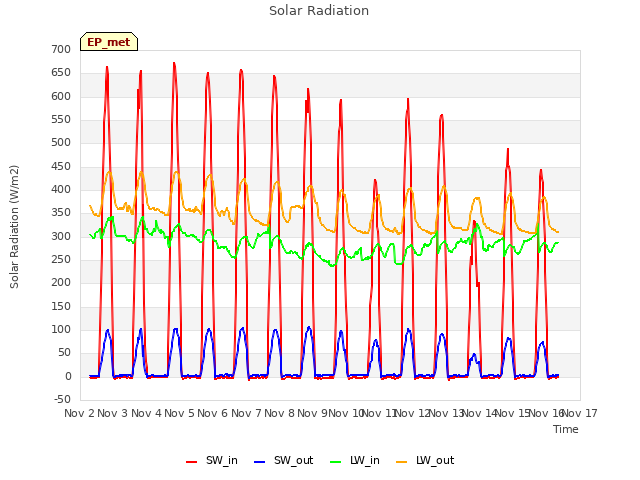
Task: Click the Solar Radiation chart title
Action: tap(319, 11)
